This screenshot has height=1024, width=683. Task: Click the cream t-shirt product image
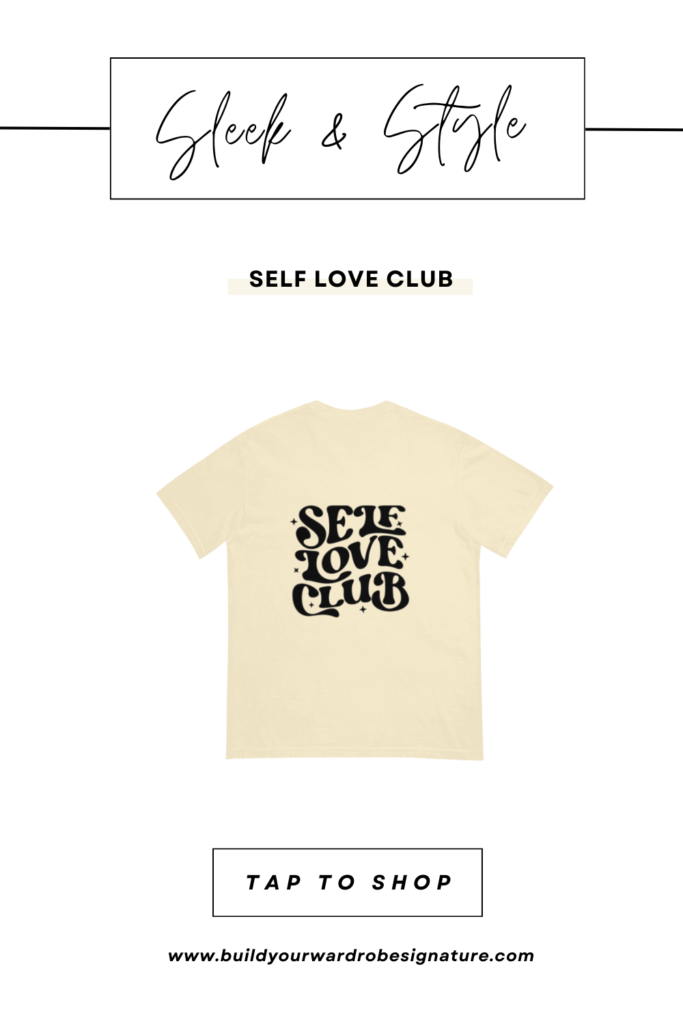pos(355,580)
